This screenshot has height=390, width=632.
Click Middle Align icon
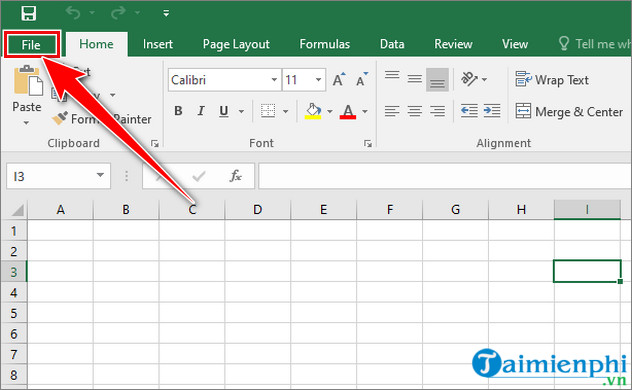tap(414, 79)
